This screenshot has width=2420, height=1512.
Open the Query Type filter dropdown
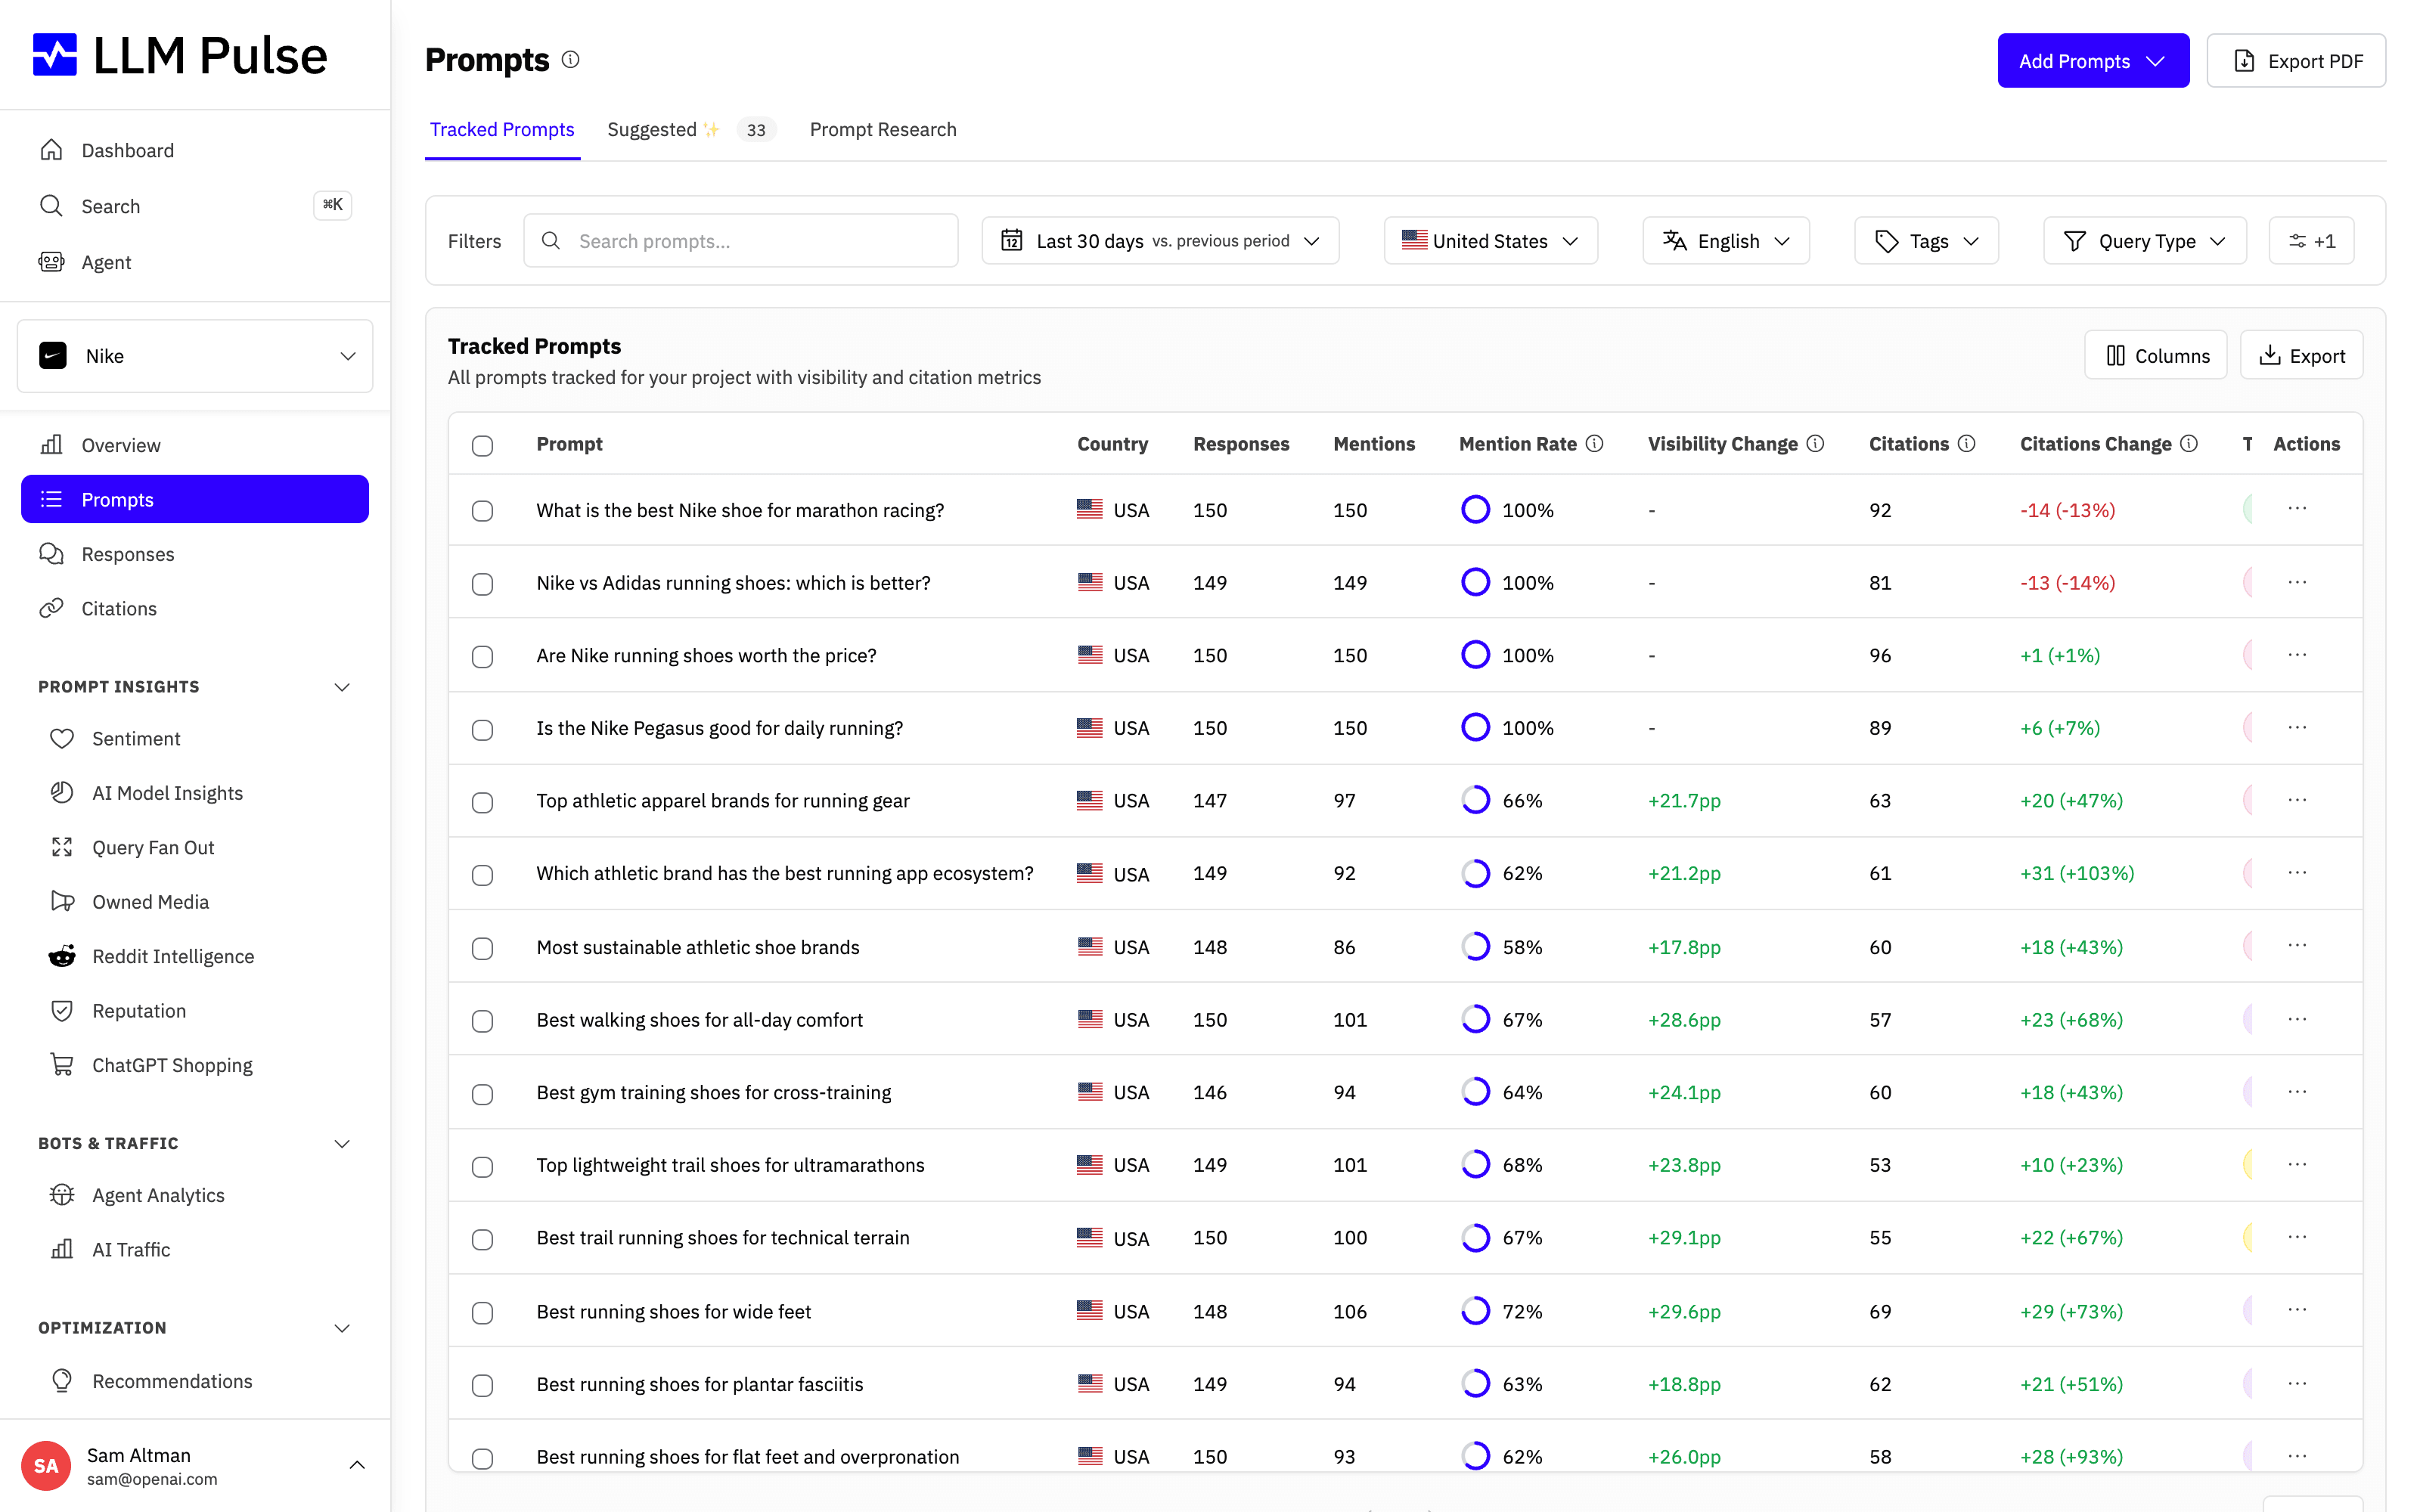click(x=2144, y=241)
